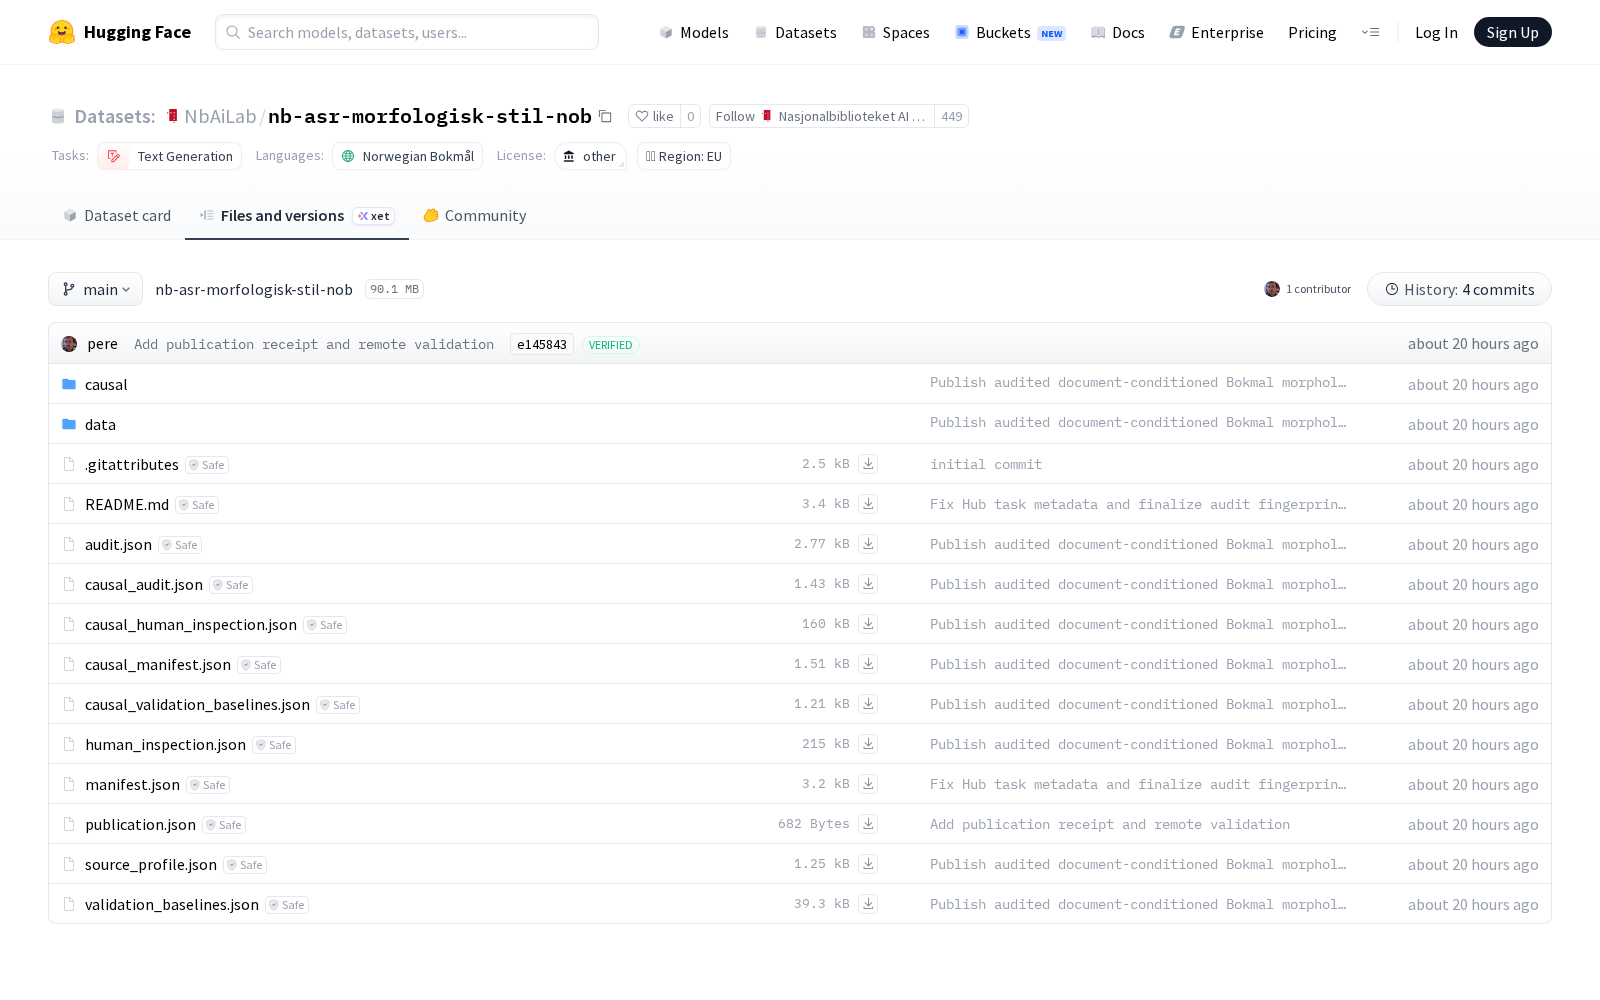Copy dataset name with clipboard icon
This screenshot has width=1600, height=1000.
click(605, 116)
